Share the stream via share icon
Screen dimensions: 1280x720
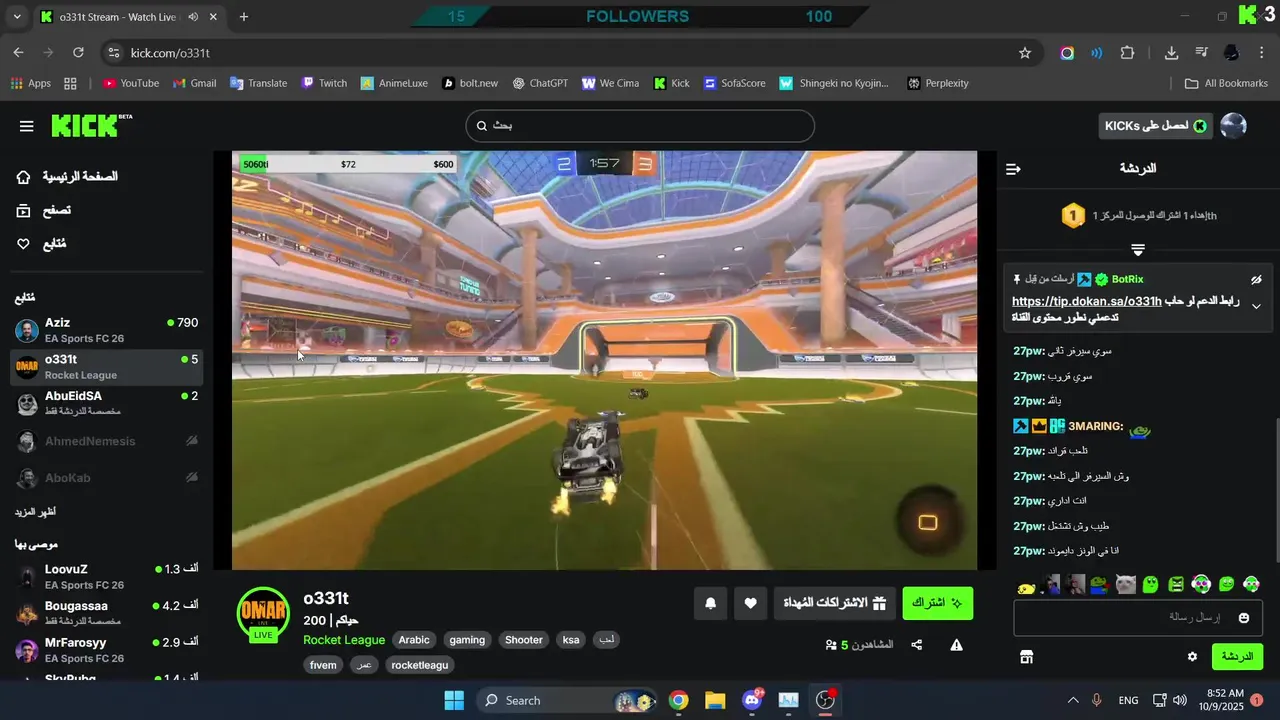pos(917,645)
